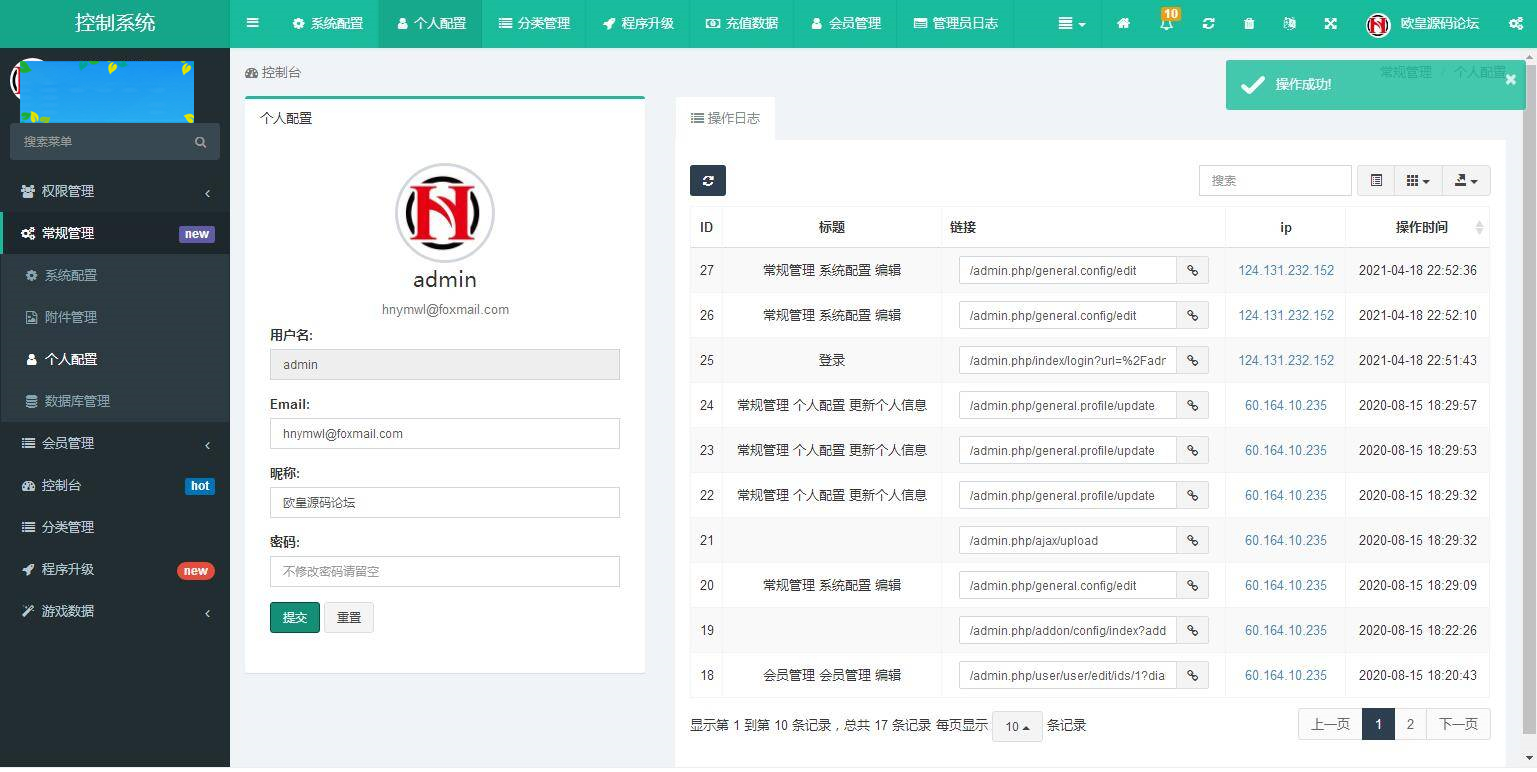1537x772 pixels.
Task: Open the export dropdown next to the grid icon
Action: point(1465,180)
